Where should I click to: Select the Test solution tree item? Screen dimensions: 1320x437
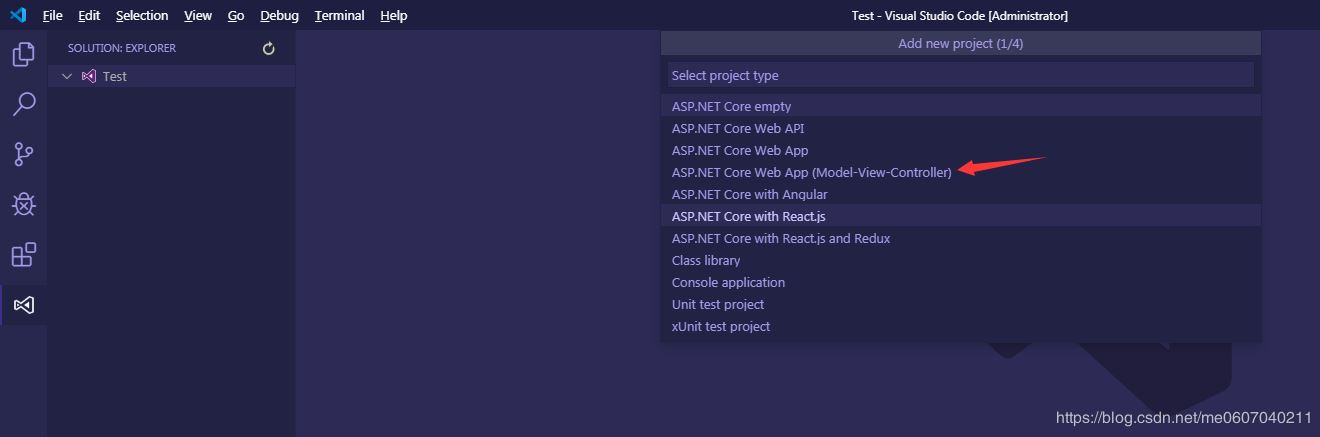pos(114,76)
